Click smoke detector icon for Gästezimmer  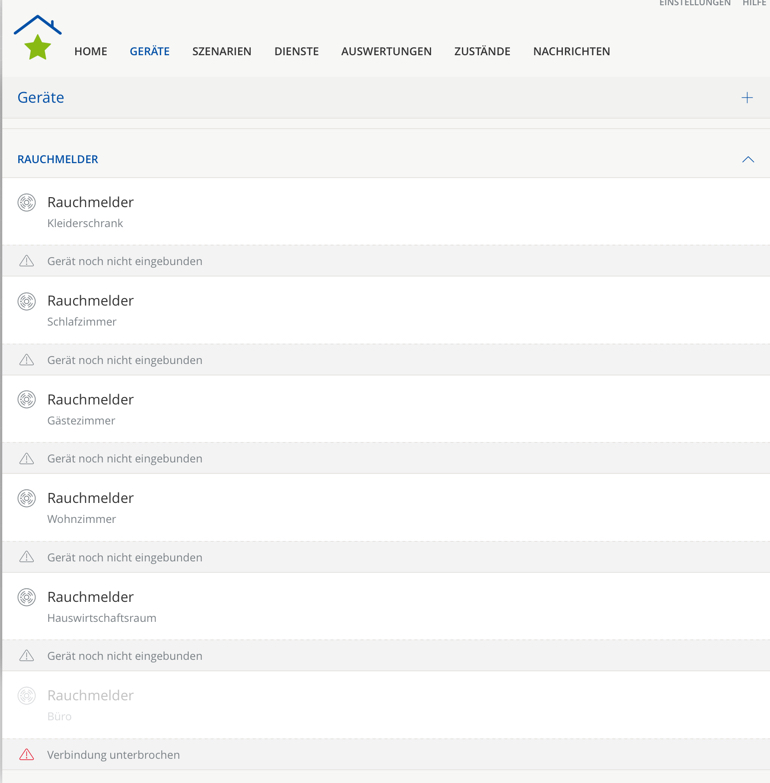[27, 400]
